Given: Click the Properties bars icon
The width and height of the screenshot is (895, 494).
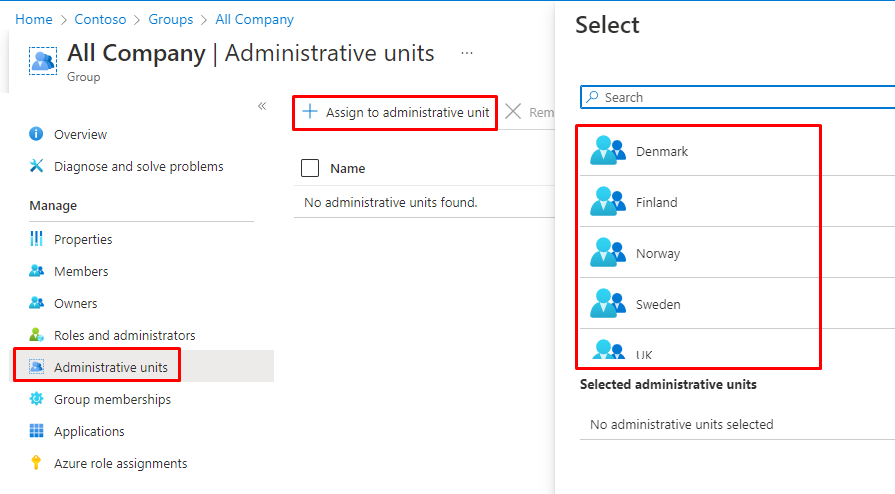Looking at the screenshot, I should (37, 239).
